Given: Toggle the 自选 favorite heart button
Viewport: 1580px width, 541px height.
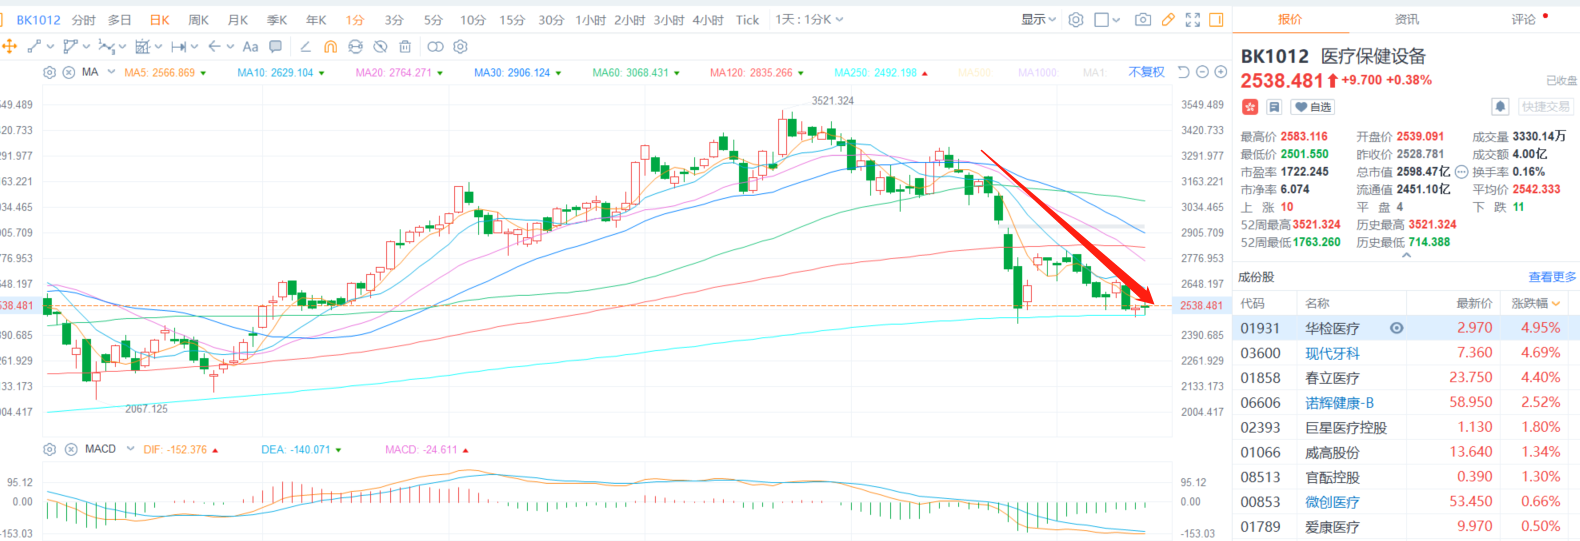Looking at the screenshot, I should tap(1312, 107).
